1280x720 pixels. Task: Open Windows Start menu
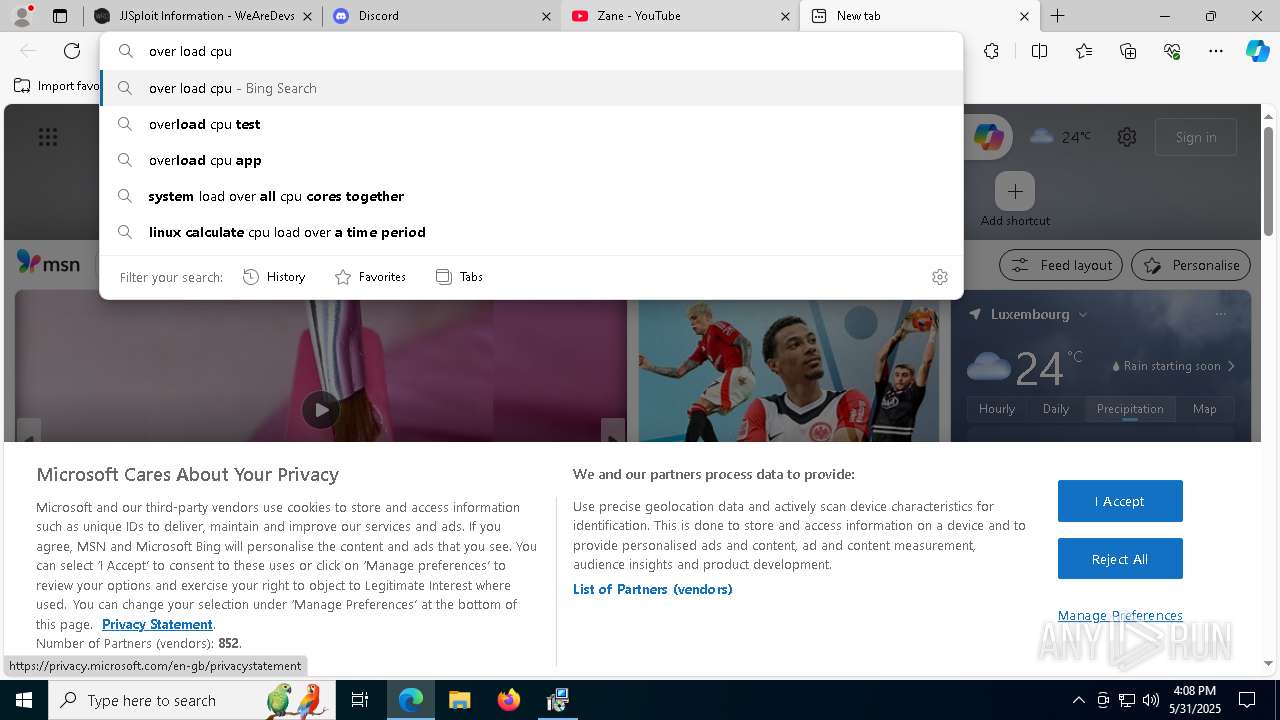click(x=24, y=700)
